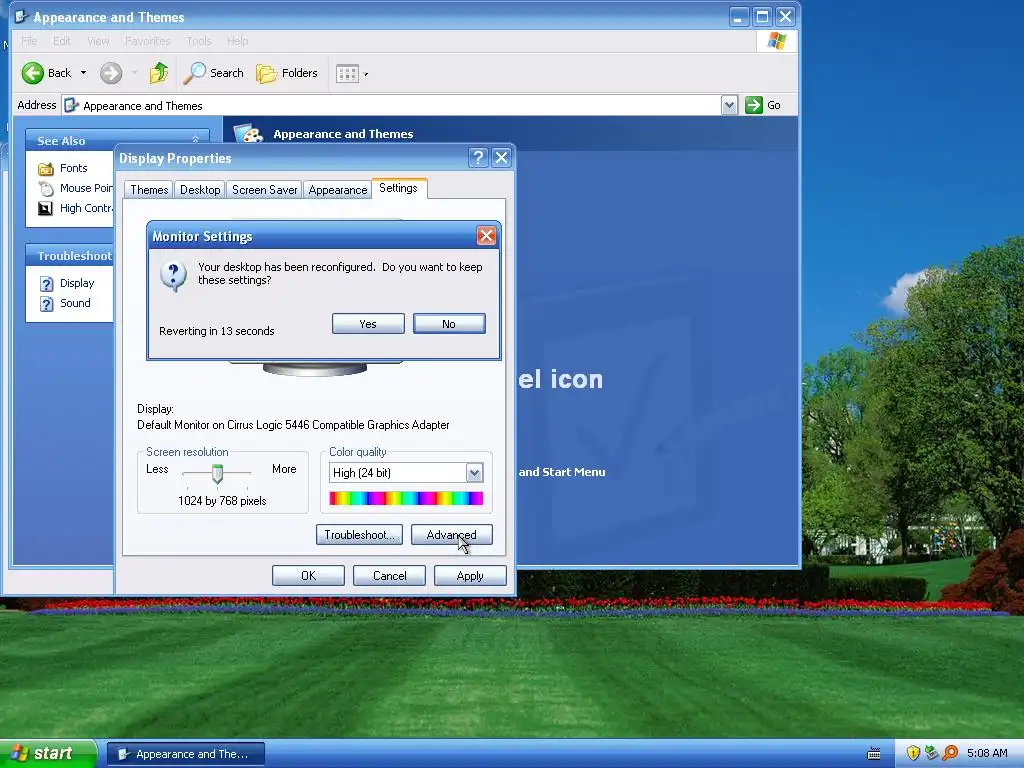Open the Edit menu
The image size is (1024, 768).
pyautogui.click(x=61, y=40)
